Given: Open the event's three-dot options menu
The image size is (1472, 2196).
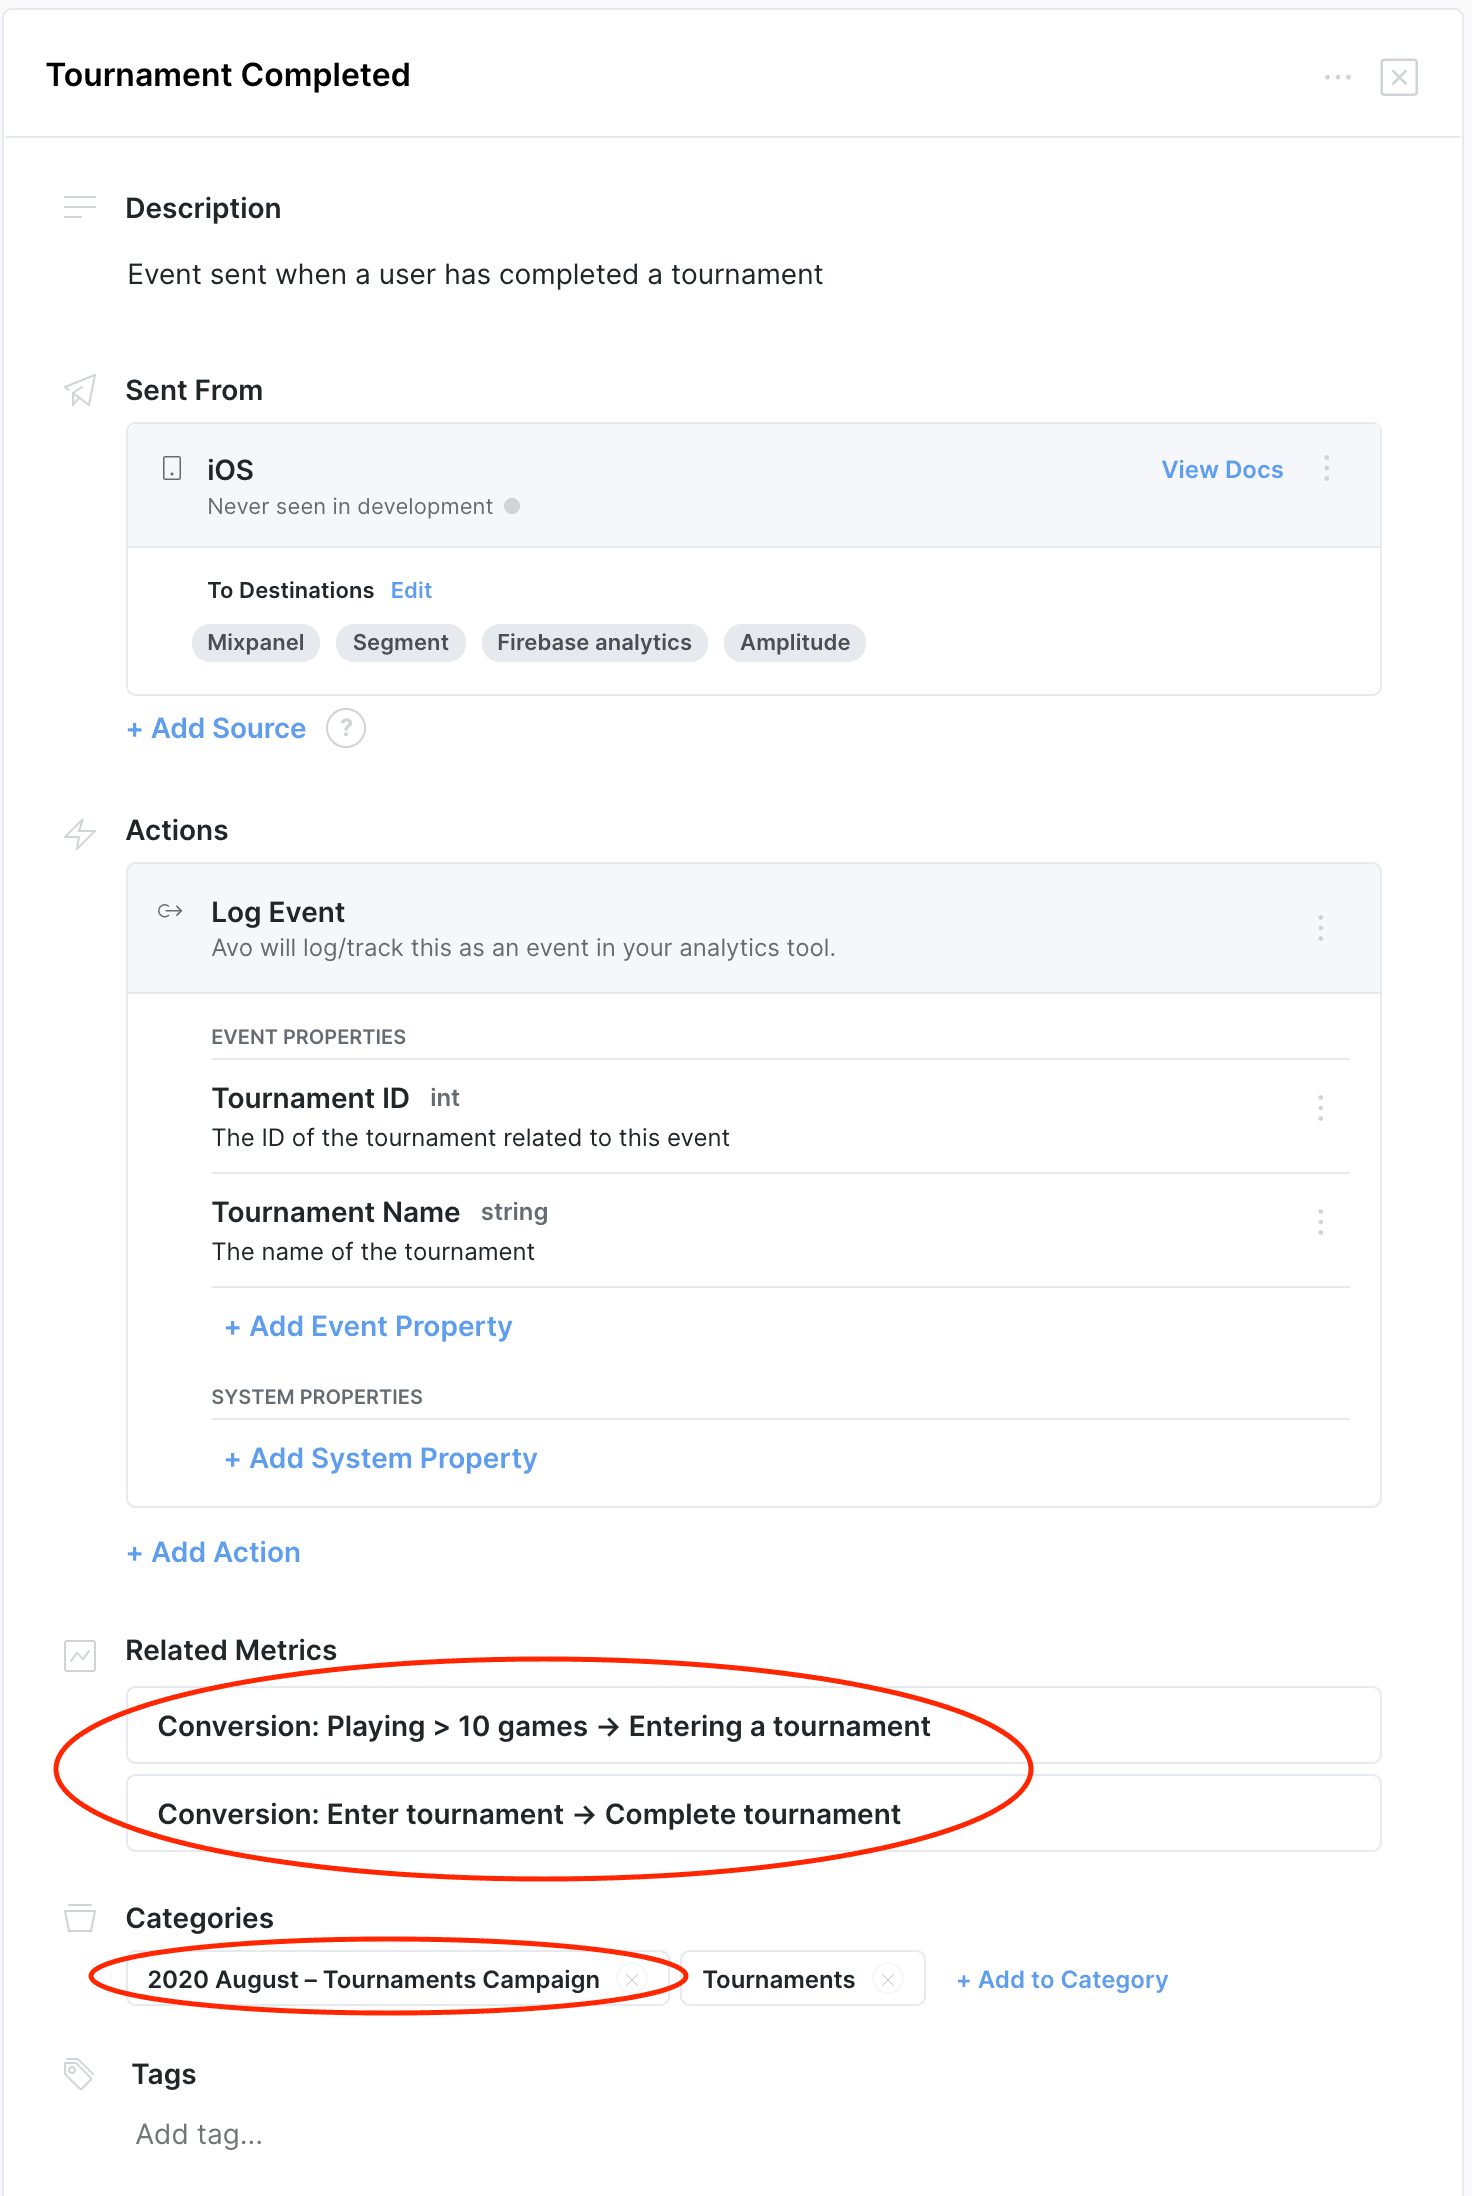Looking at the screenshot, I should [x=1337, y=77].
